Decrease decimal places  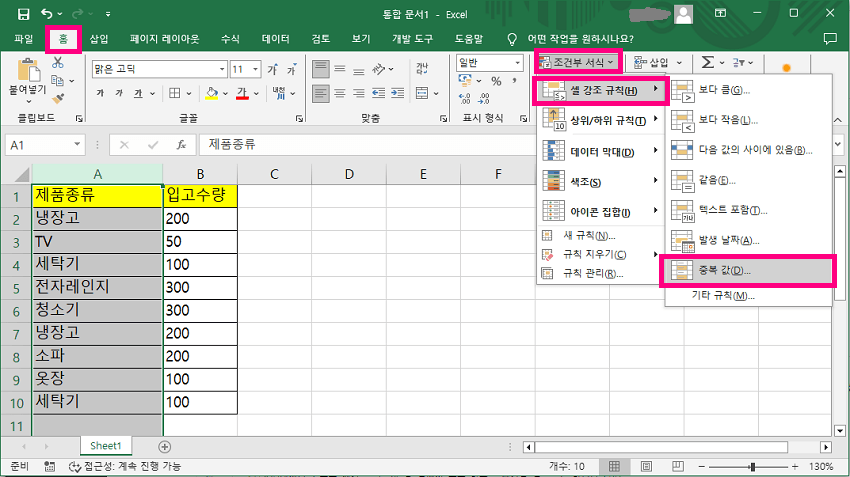point(484,99)
